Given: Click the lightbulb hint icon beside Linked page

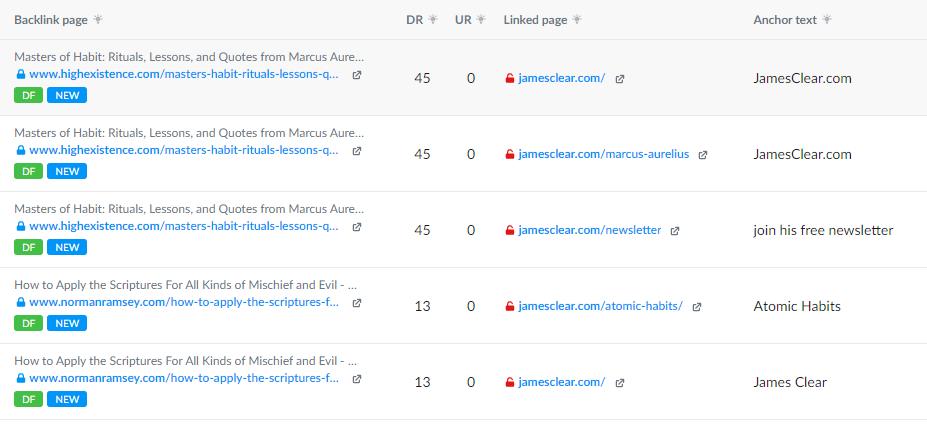Looking at the screenshot, I should 577,20.
